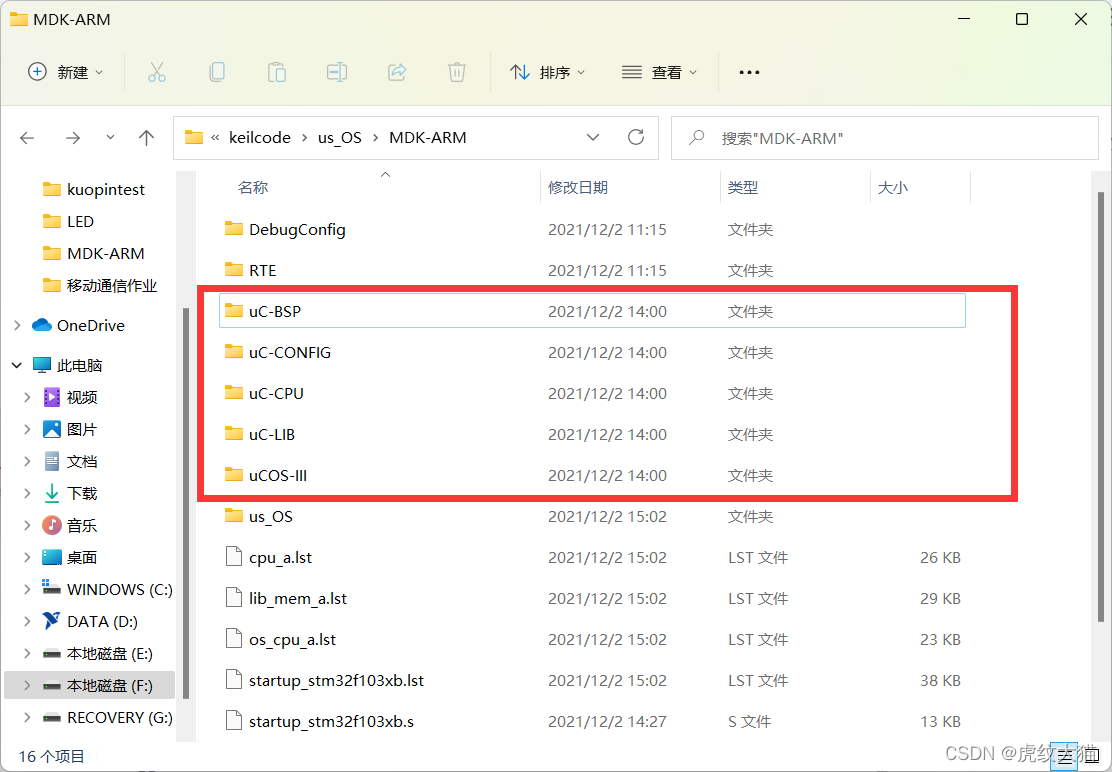Expand the OneDrive tree node

click(x=17, y=325)
